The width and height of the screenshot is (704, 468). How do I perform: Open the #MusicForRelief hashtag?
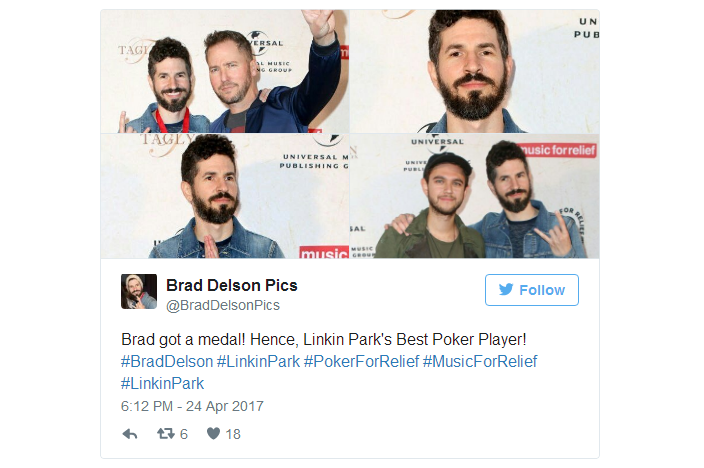click(x=480, y=362)
